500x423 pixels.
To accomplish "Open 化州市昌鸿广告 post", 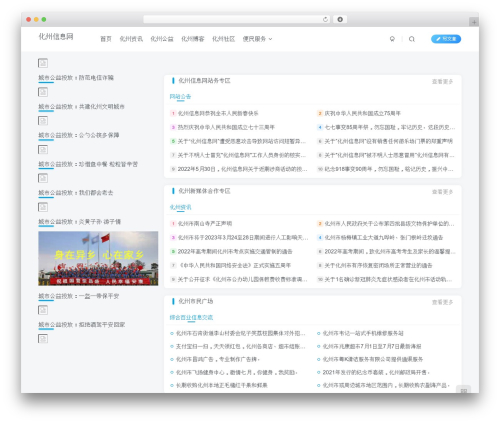I will (218, 360).
